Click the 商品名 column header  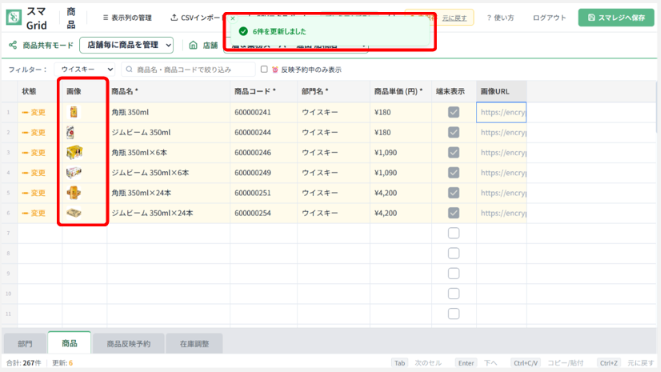(x=169, y=91)
